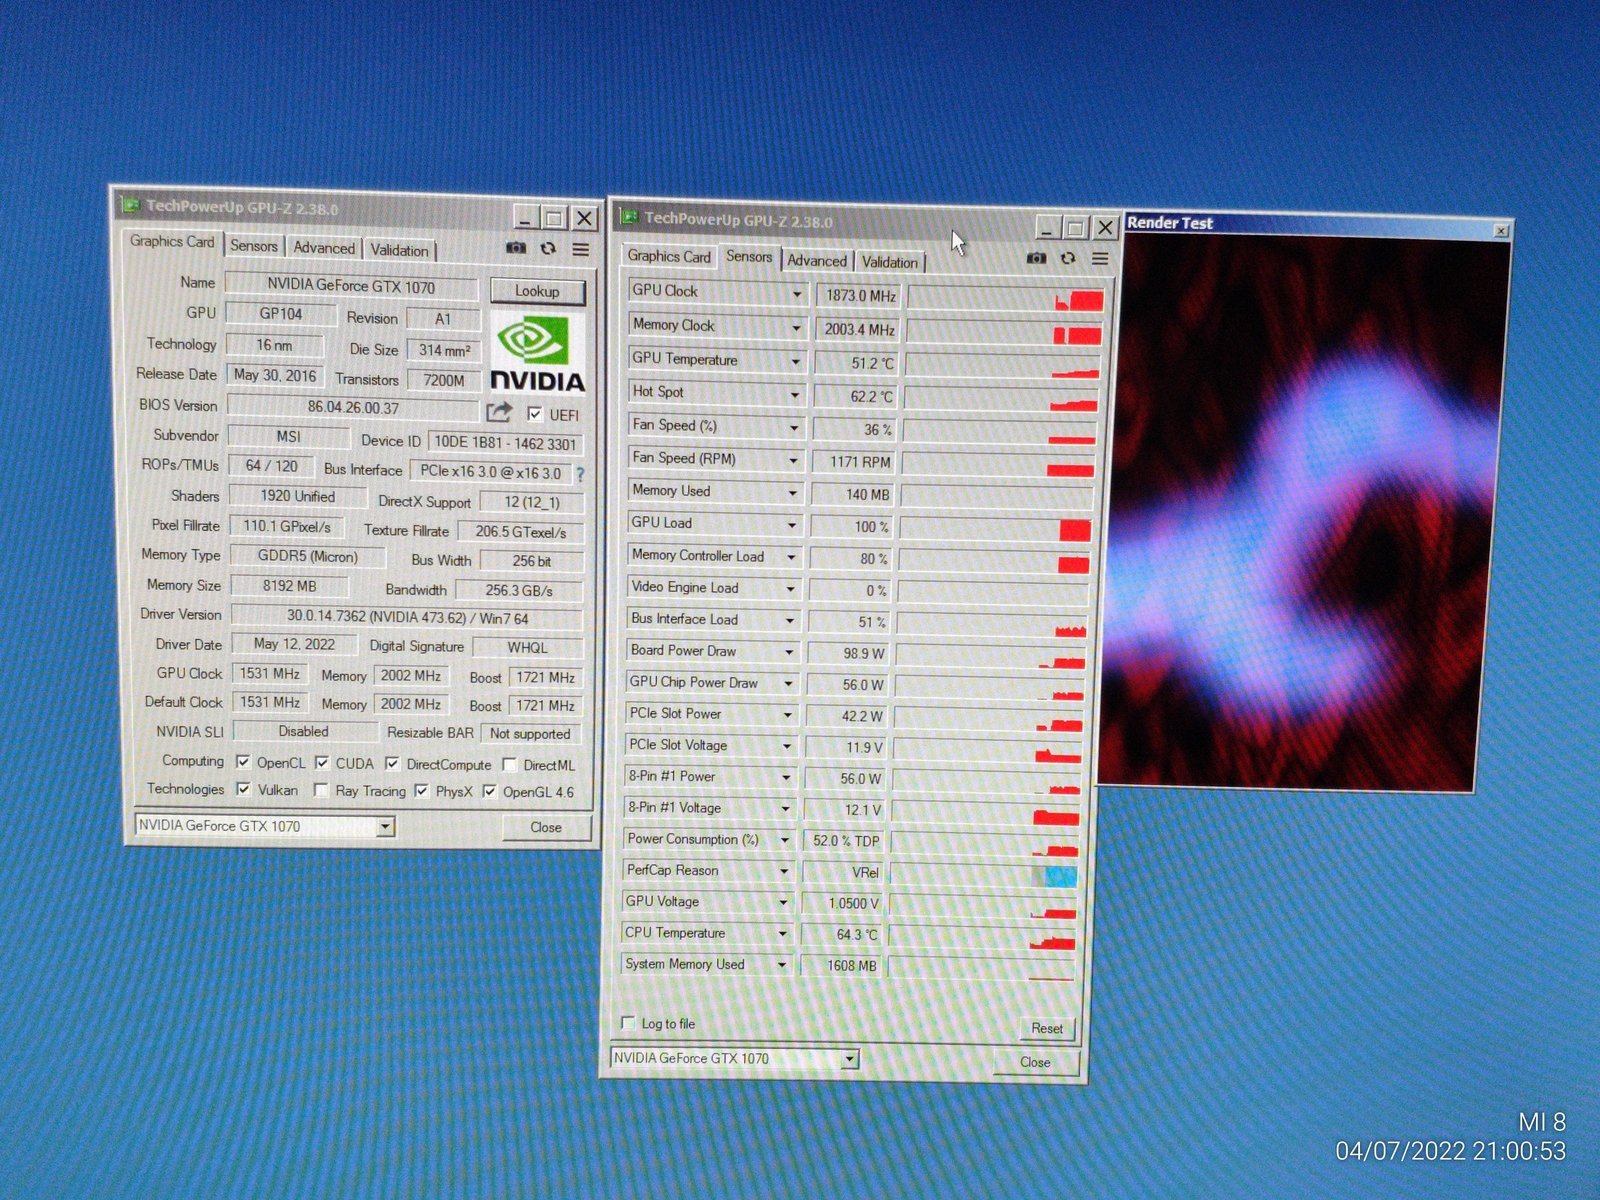
Task: Open Hot Spot sensor dropdown
Action: [x=795, y=394]
